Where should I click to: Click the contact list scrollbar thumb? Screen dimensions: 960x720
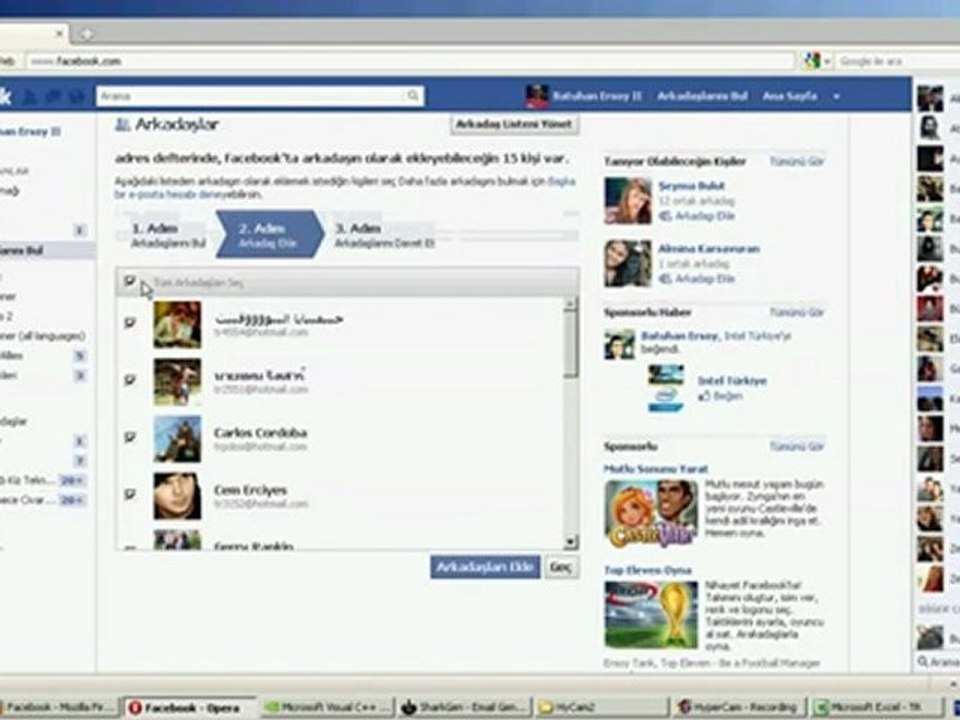tap(571, 345)
